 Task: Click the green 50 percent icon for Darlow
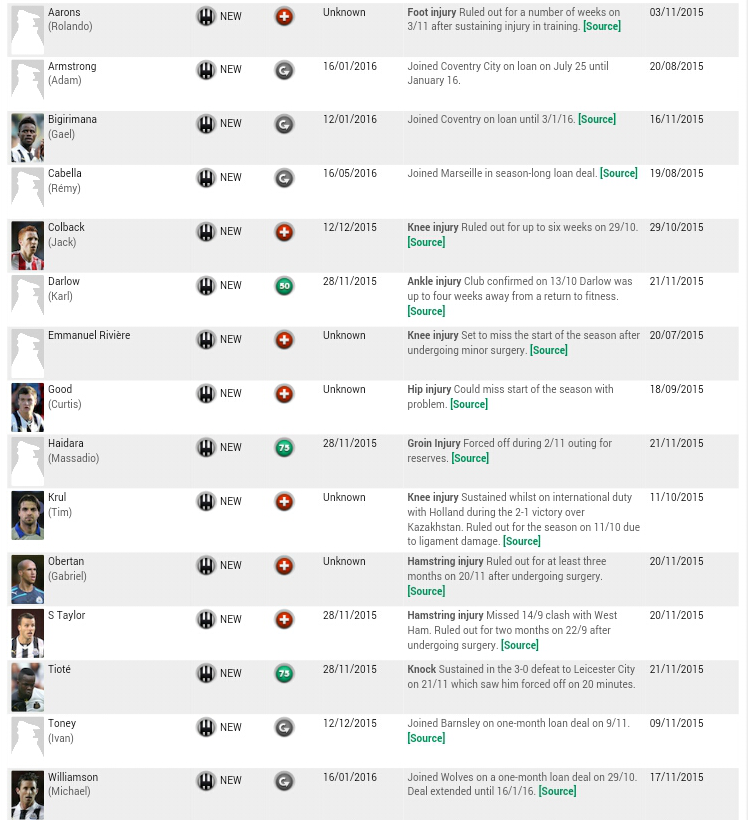coord(284,286)
